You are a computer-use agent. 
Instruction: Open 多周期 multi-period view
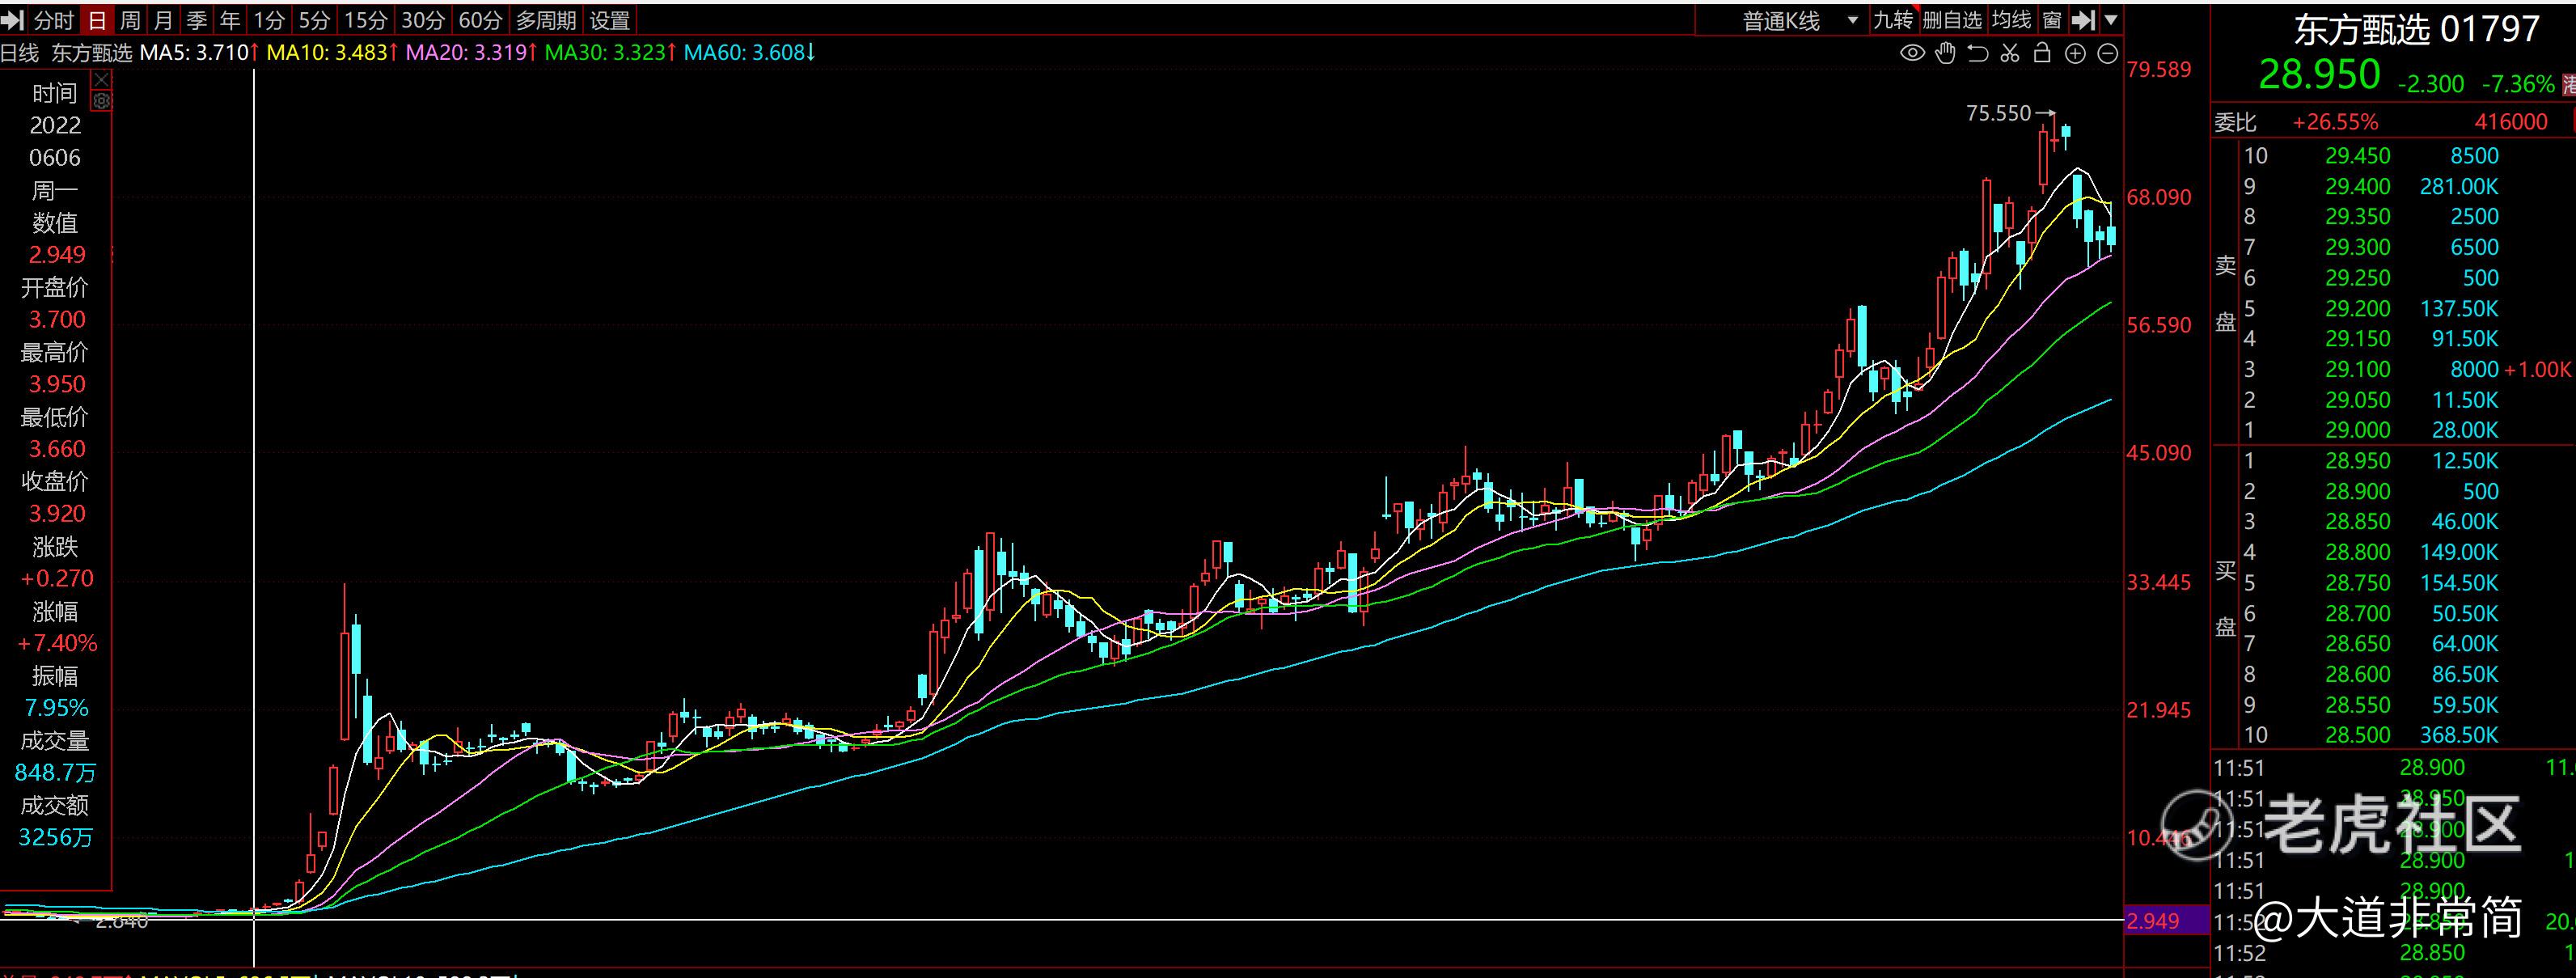pyautogui.click(x=546, y=20)
